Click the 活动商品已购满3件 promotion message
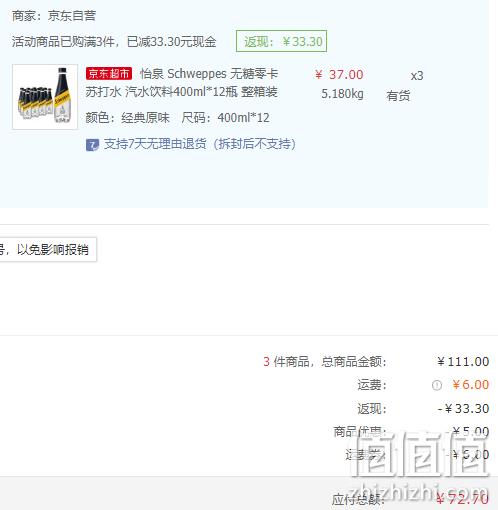The height and width of the screenshot is (510, 498). pyautogui.click(x=114, y=42)
